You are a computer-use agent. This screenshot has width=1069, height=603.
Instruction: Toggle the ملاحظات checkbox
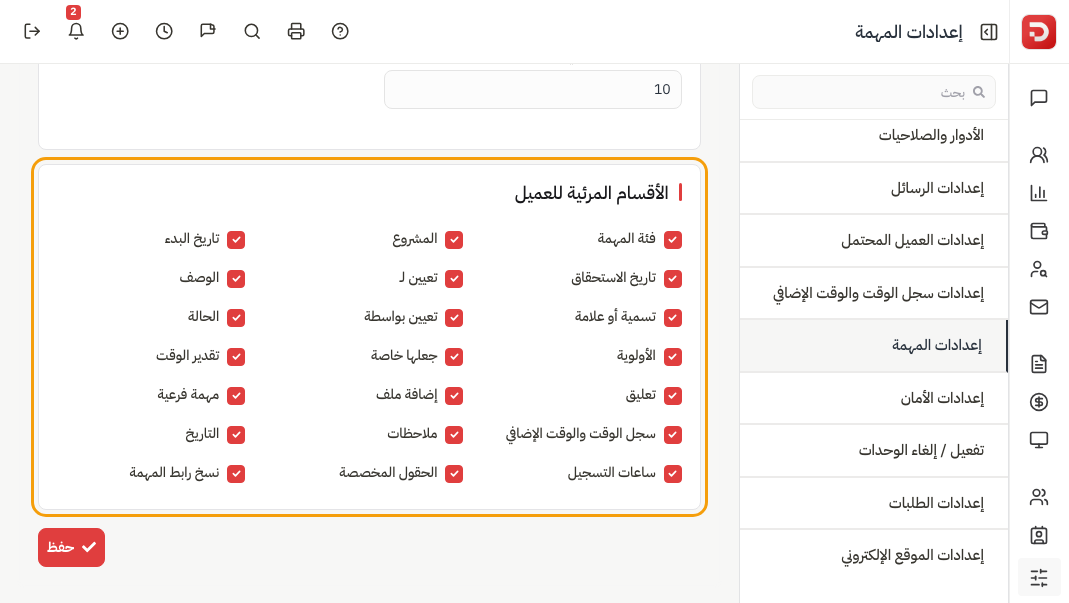(454, 435)
